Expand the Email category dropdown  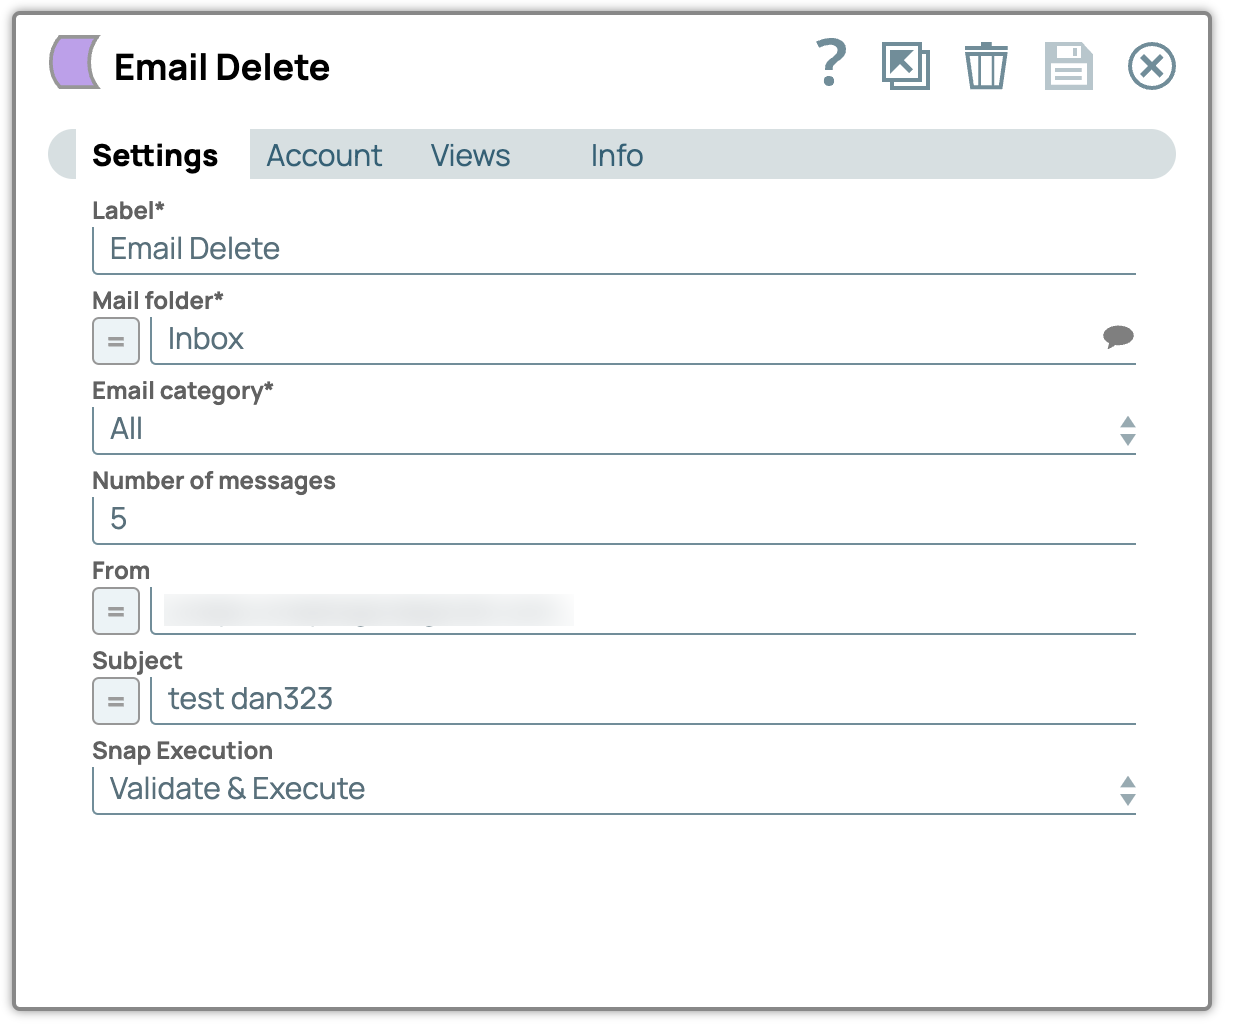(1127, 430)
